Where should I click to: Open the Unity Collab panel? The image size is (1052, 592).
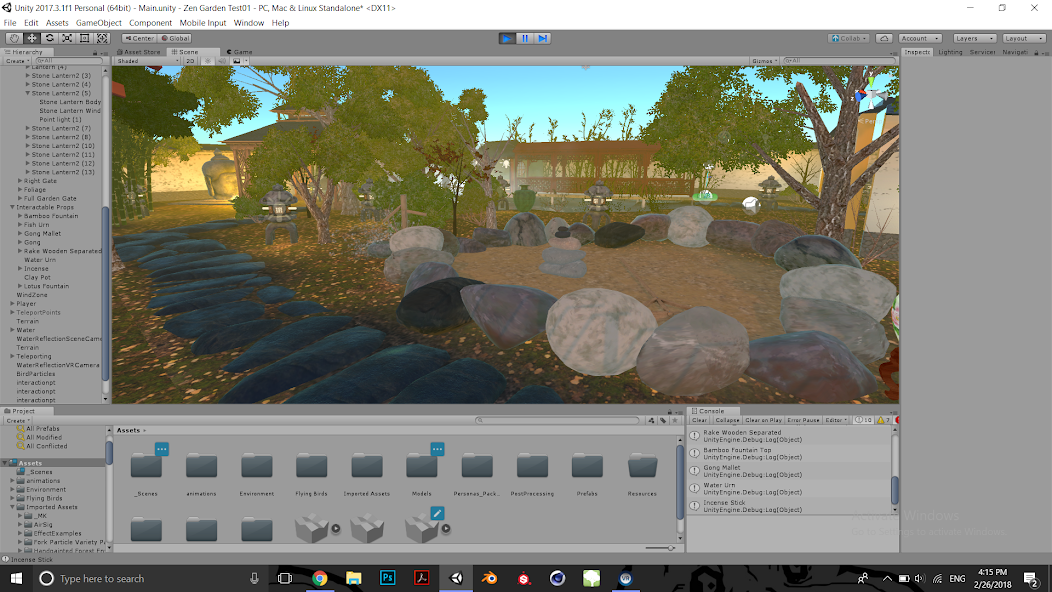pyautogui.click(x=849, y=37)
